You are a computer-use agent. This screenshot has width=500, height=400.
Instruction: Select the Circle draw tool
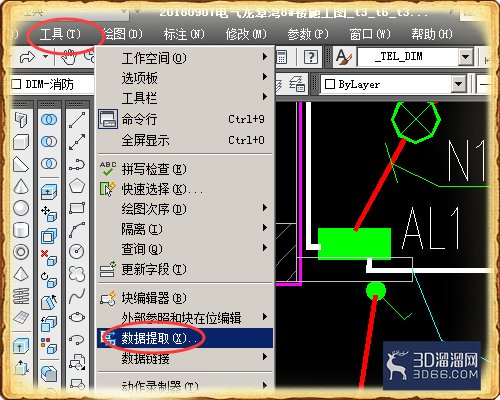pyautogui.click(x=77, y=252)
